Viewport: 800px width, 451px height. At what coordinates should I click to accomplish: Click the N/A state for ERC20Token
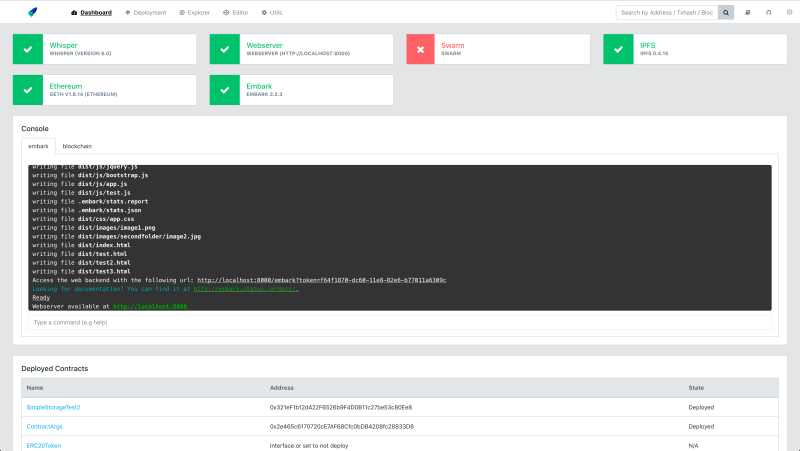[693, 445]
